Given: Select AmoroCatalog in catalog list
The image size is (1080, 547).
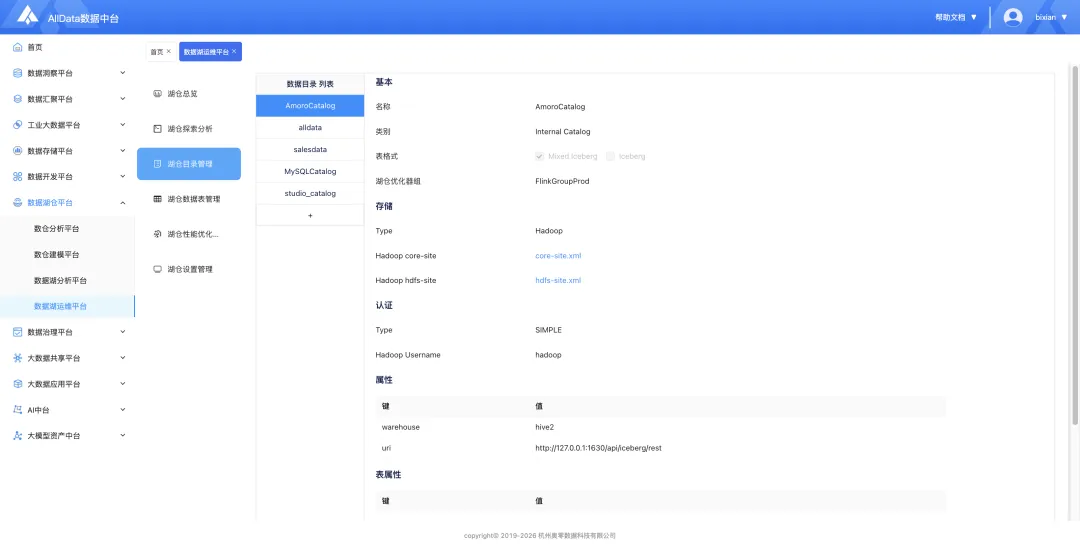Looking at the screenshot, I should (x=310, y=105).
